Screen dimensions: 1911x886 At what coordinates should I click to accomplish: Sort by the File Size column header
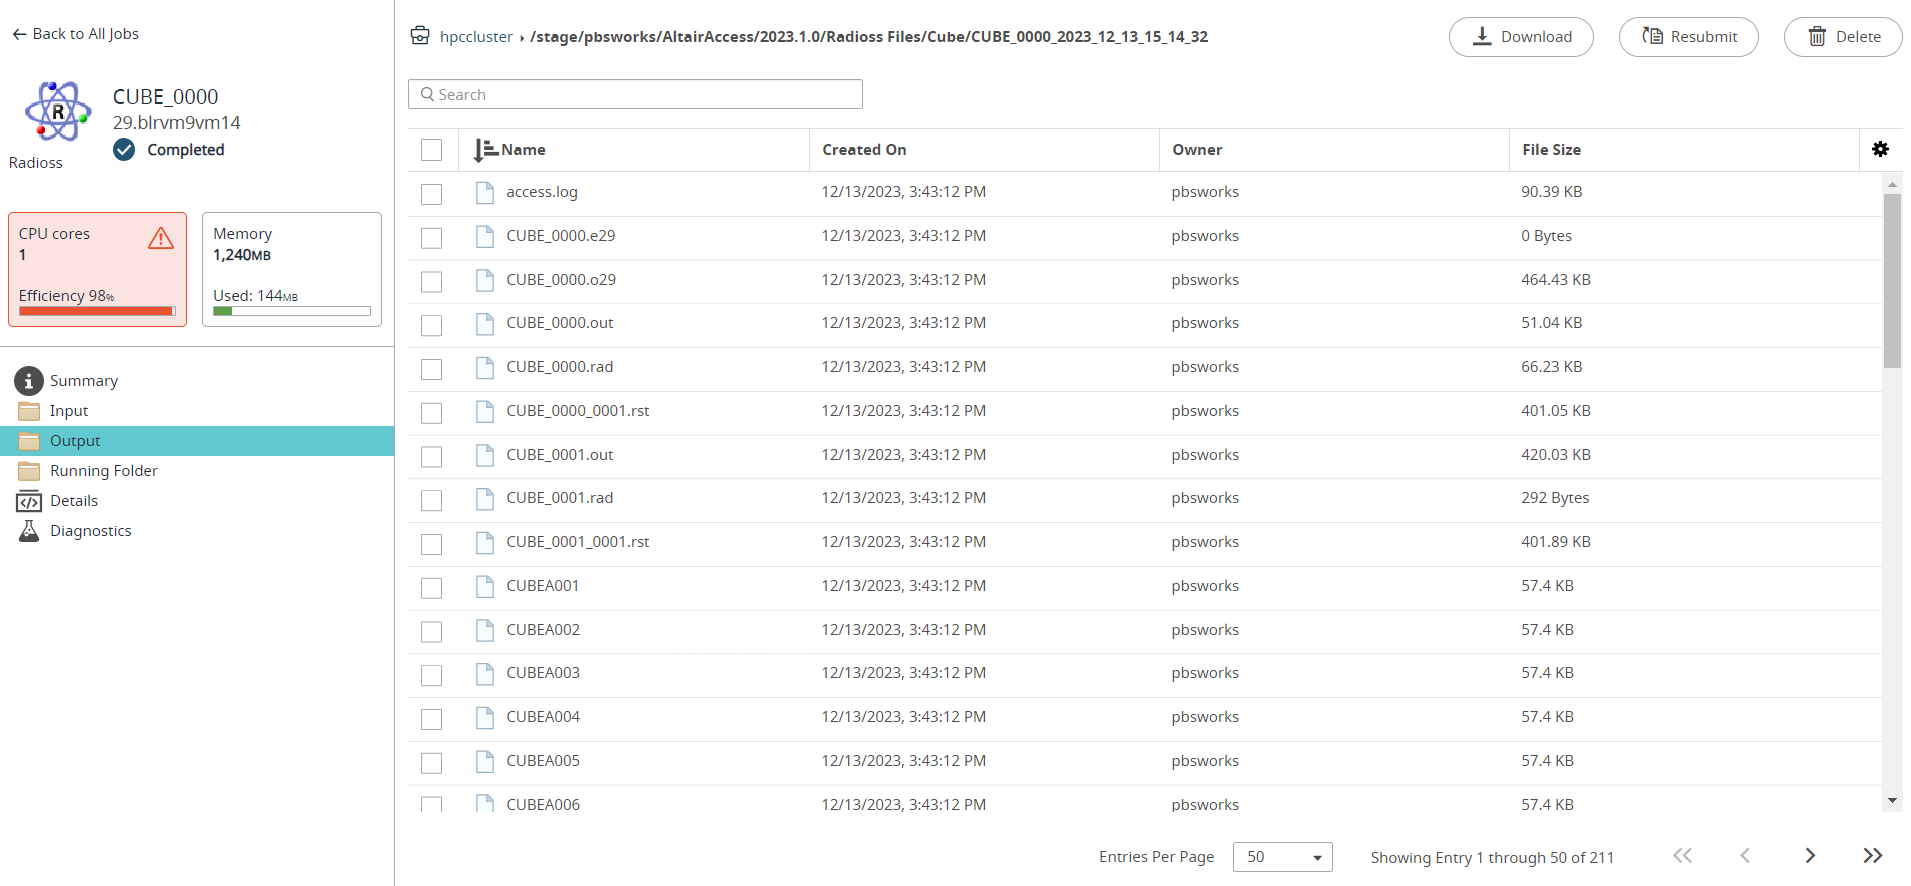point(1551,150)
